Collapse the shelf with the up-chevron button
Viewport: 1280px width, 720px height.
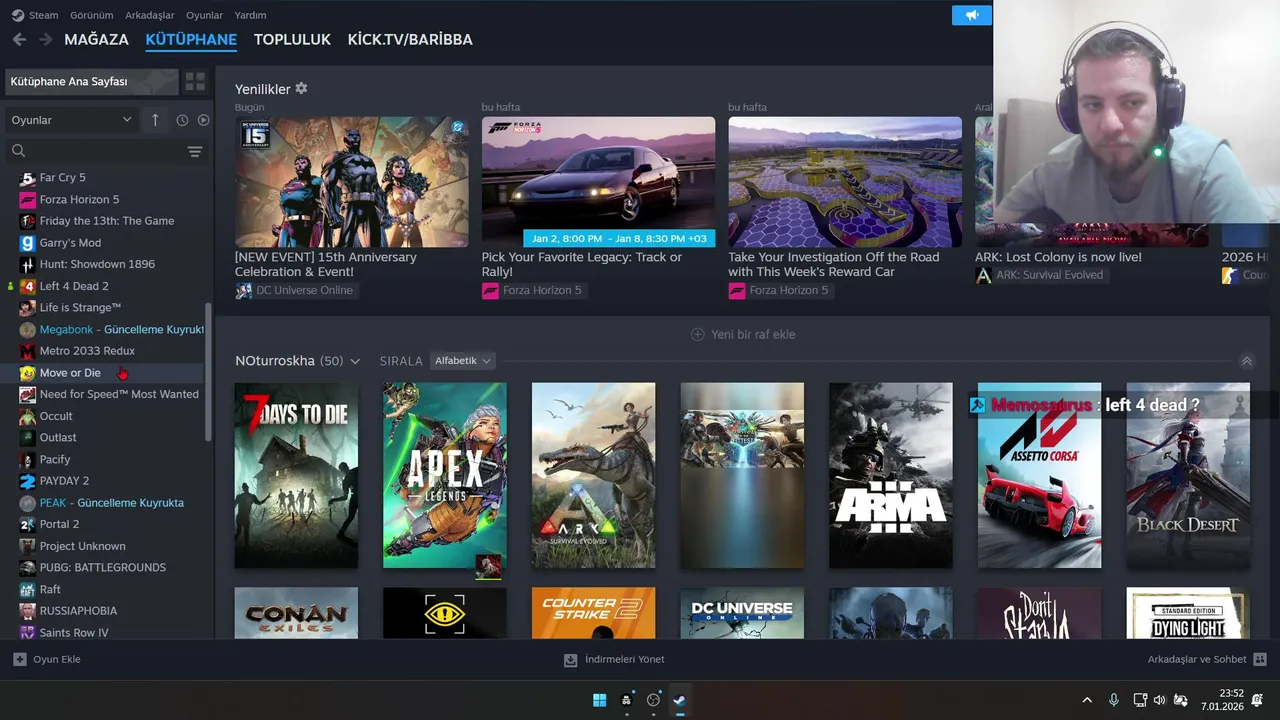tap(1246, 361)
